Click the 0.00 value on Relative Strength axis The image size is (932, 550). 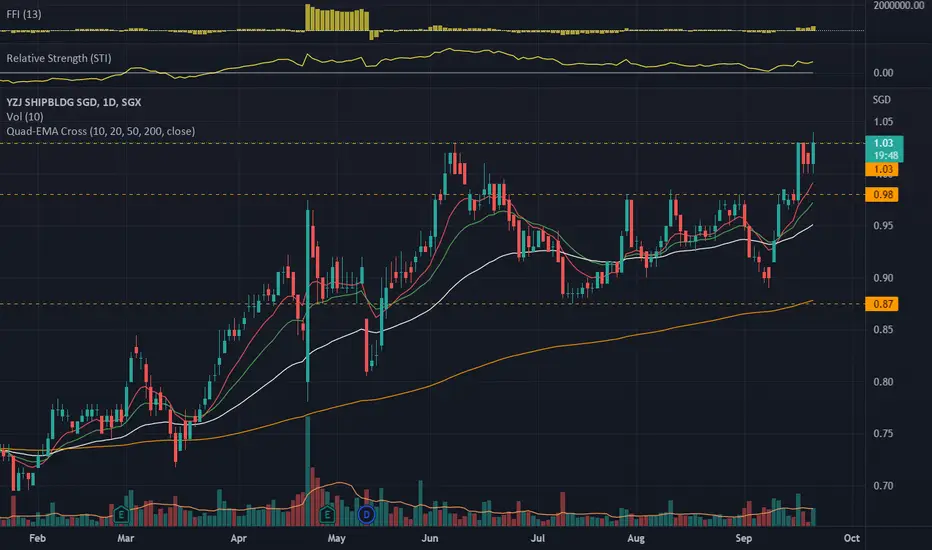[883, 73]
